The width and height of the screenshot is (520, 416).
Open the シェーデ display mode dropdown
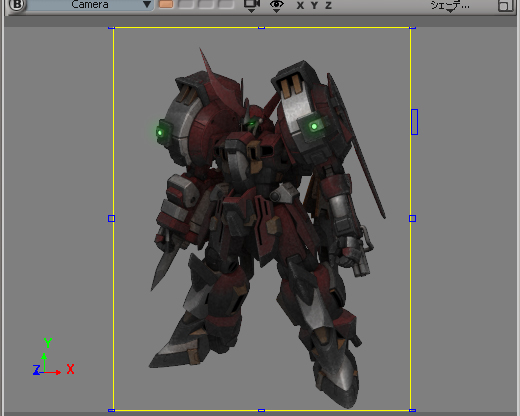coord(450,6)
